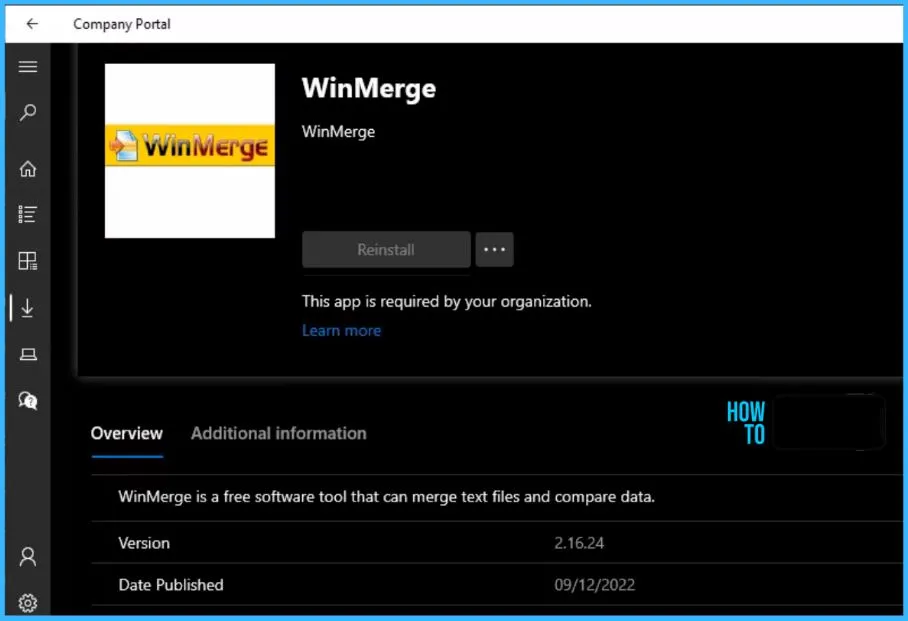Open Devices laptop icon in sidebar
Screen dimensions: 908x621
click(28, 354)
